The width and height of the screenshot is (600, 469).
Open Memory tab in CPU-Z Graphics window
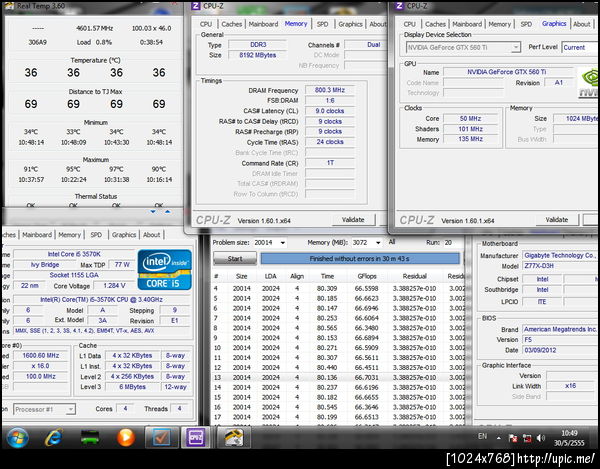[x=500, y=24]
